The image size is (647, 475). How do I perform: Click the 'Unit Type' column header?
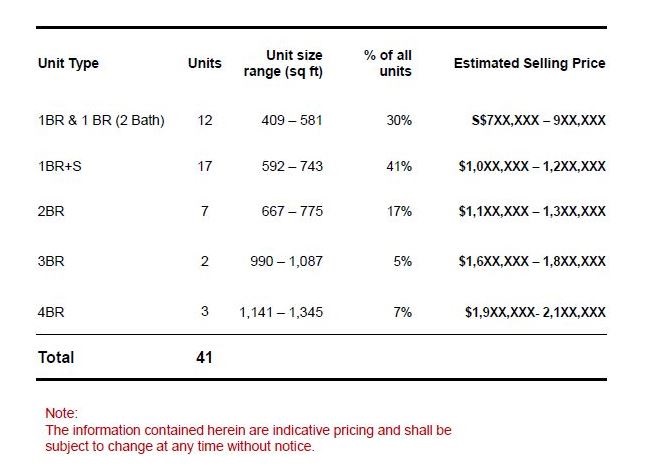(x=68, y=64)
